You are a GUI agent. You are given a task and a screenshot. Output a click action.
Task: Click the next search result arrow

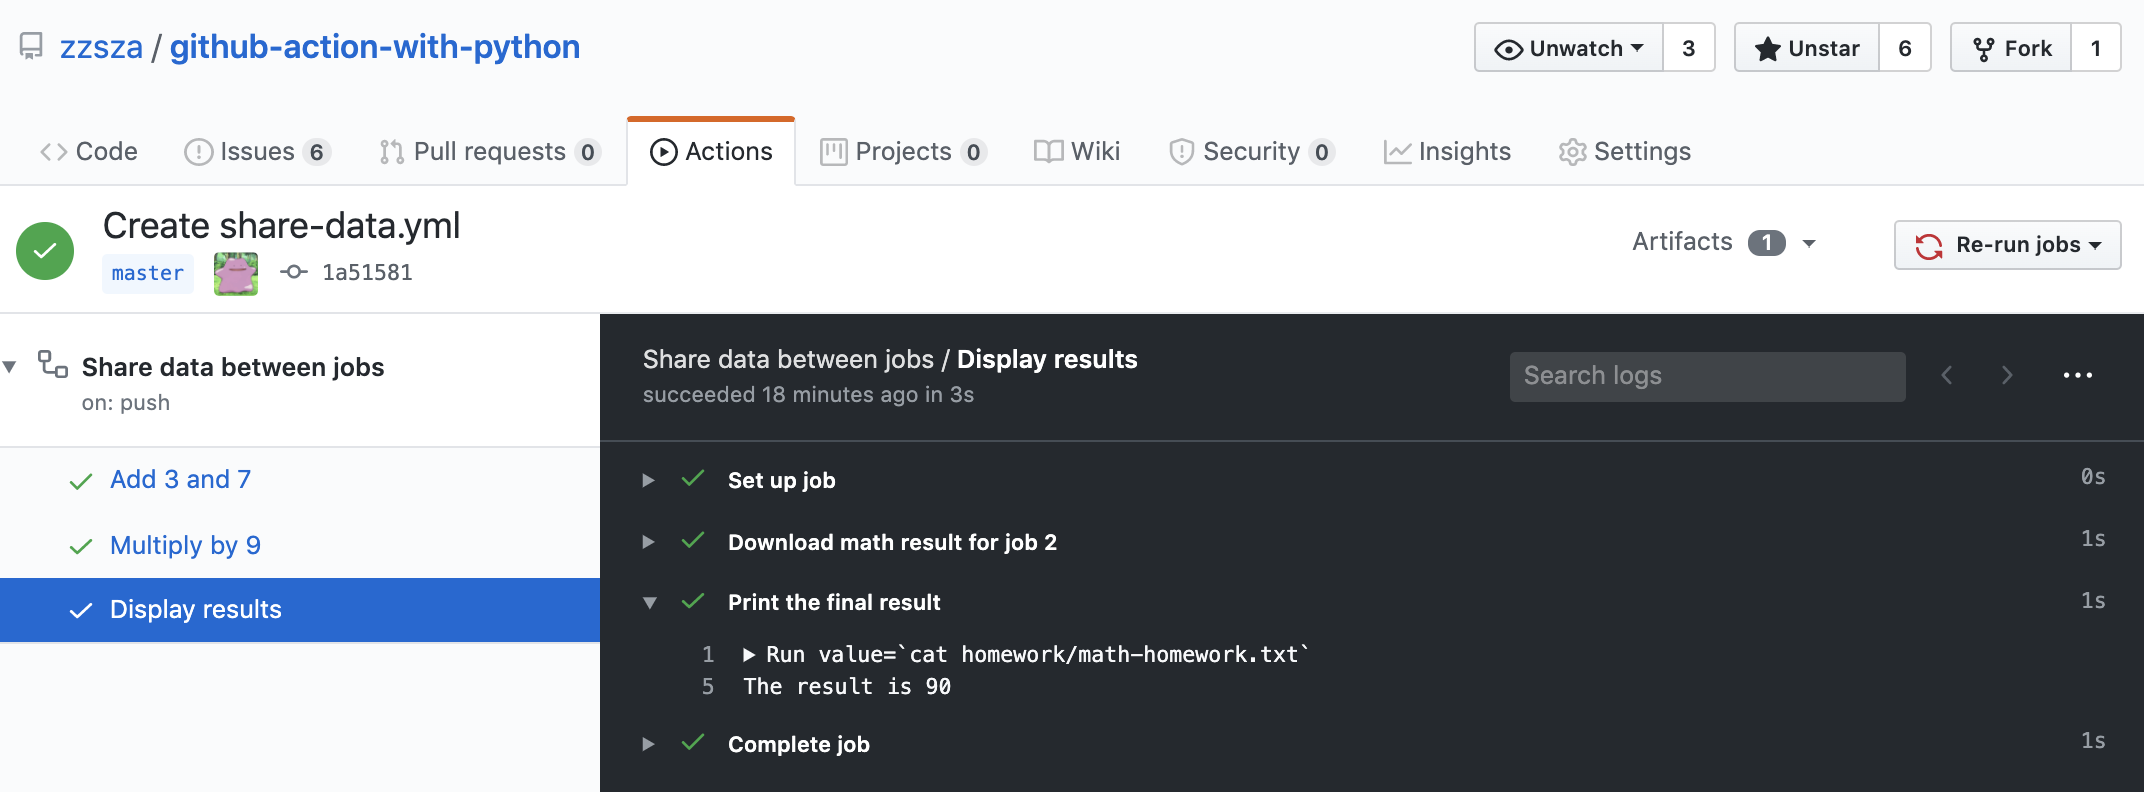(2006, 376)
